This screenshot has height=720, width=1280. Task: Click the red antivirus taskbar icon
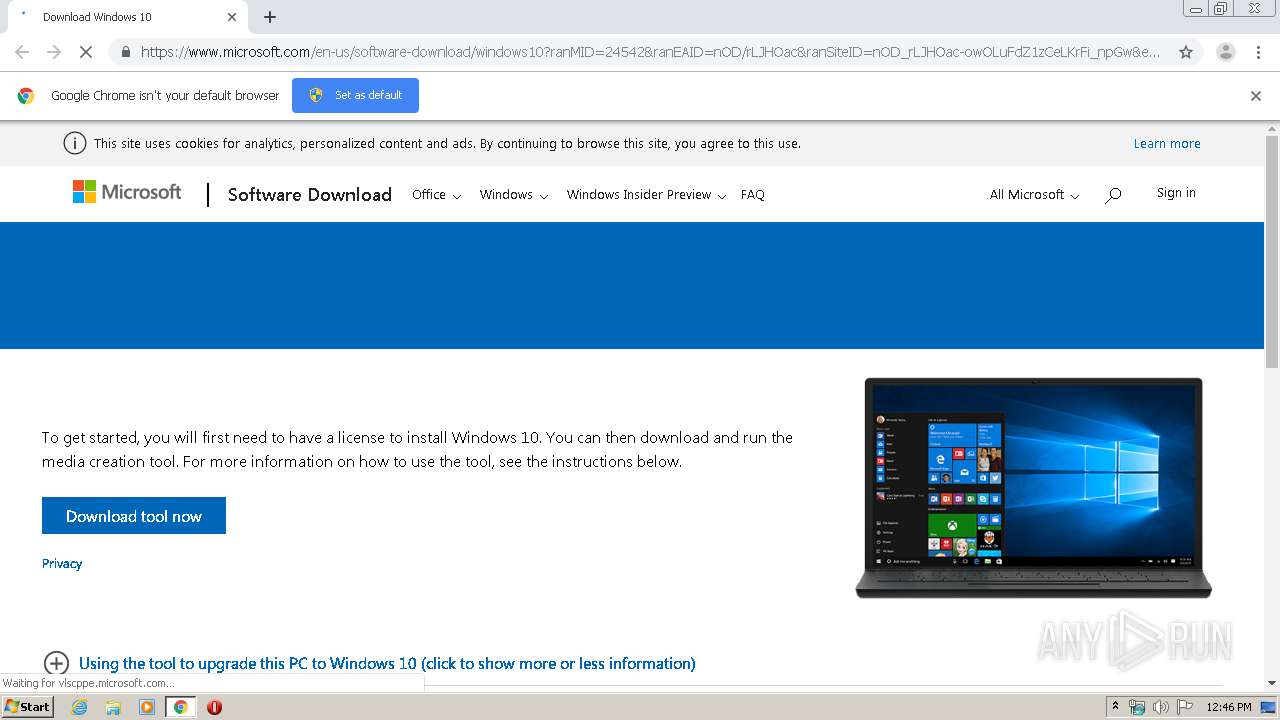tap(214, 707)
